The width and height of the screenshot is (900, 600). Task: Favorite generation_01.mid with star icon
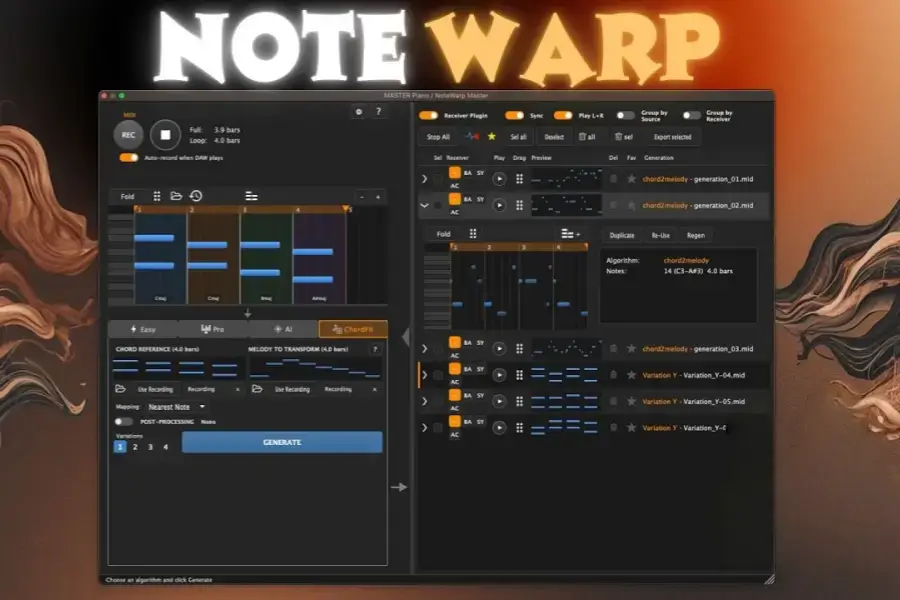631,179
